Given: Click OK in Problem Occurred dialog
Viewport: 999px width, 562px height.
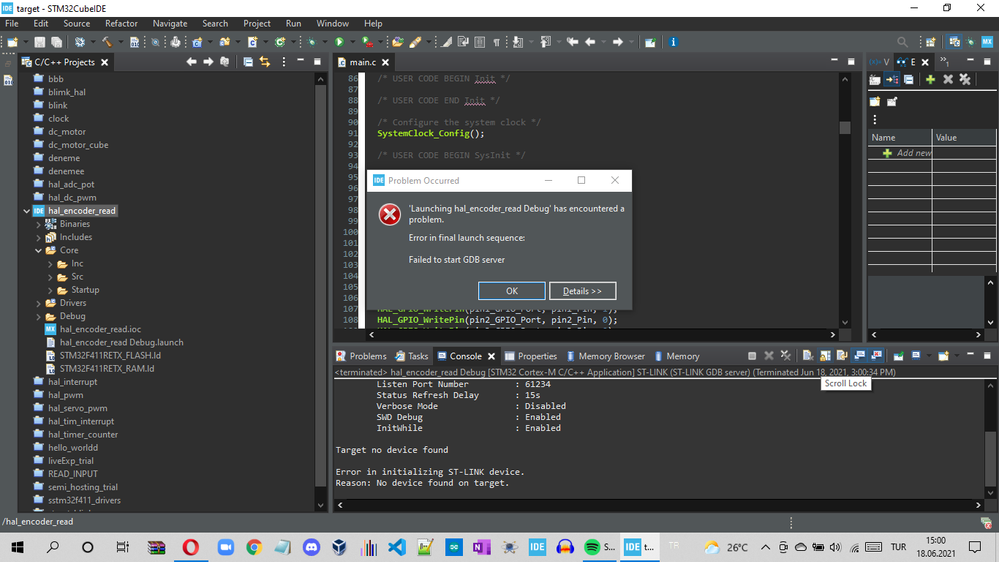Looking at the screenshot, I should tap(512, 291).
